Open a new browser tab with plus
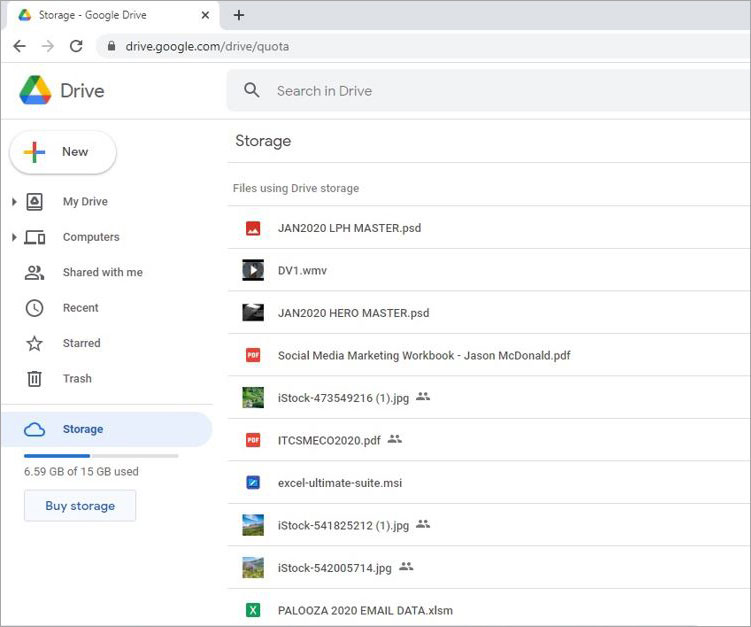 coord(239,15)
